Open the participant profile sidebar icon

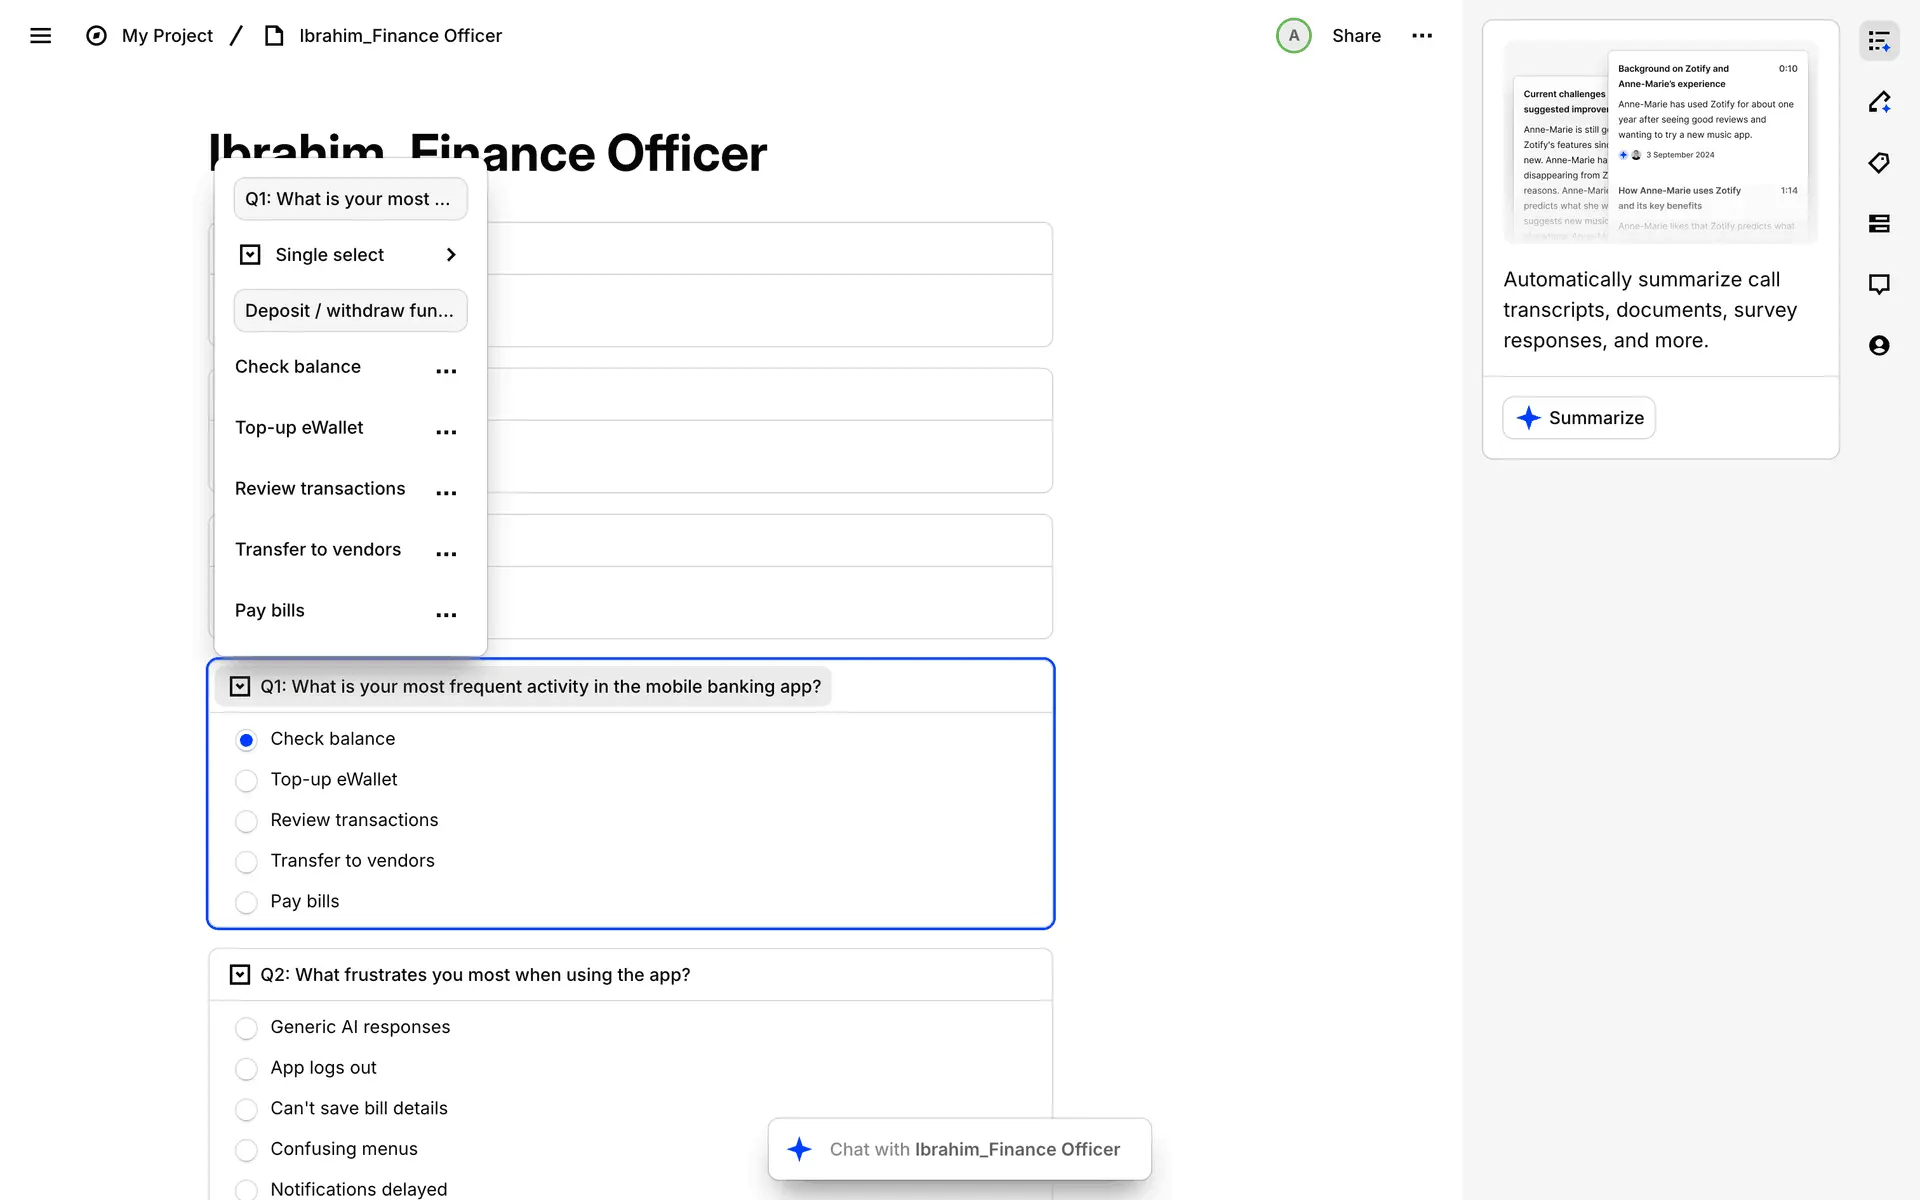tap(1879, 346)
